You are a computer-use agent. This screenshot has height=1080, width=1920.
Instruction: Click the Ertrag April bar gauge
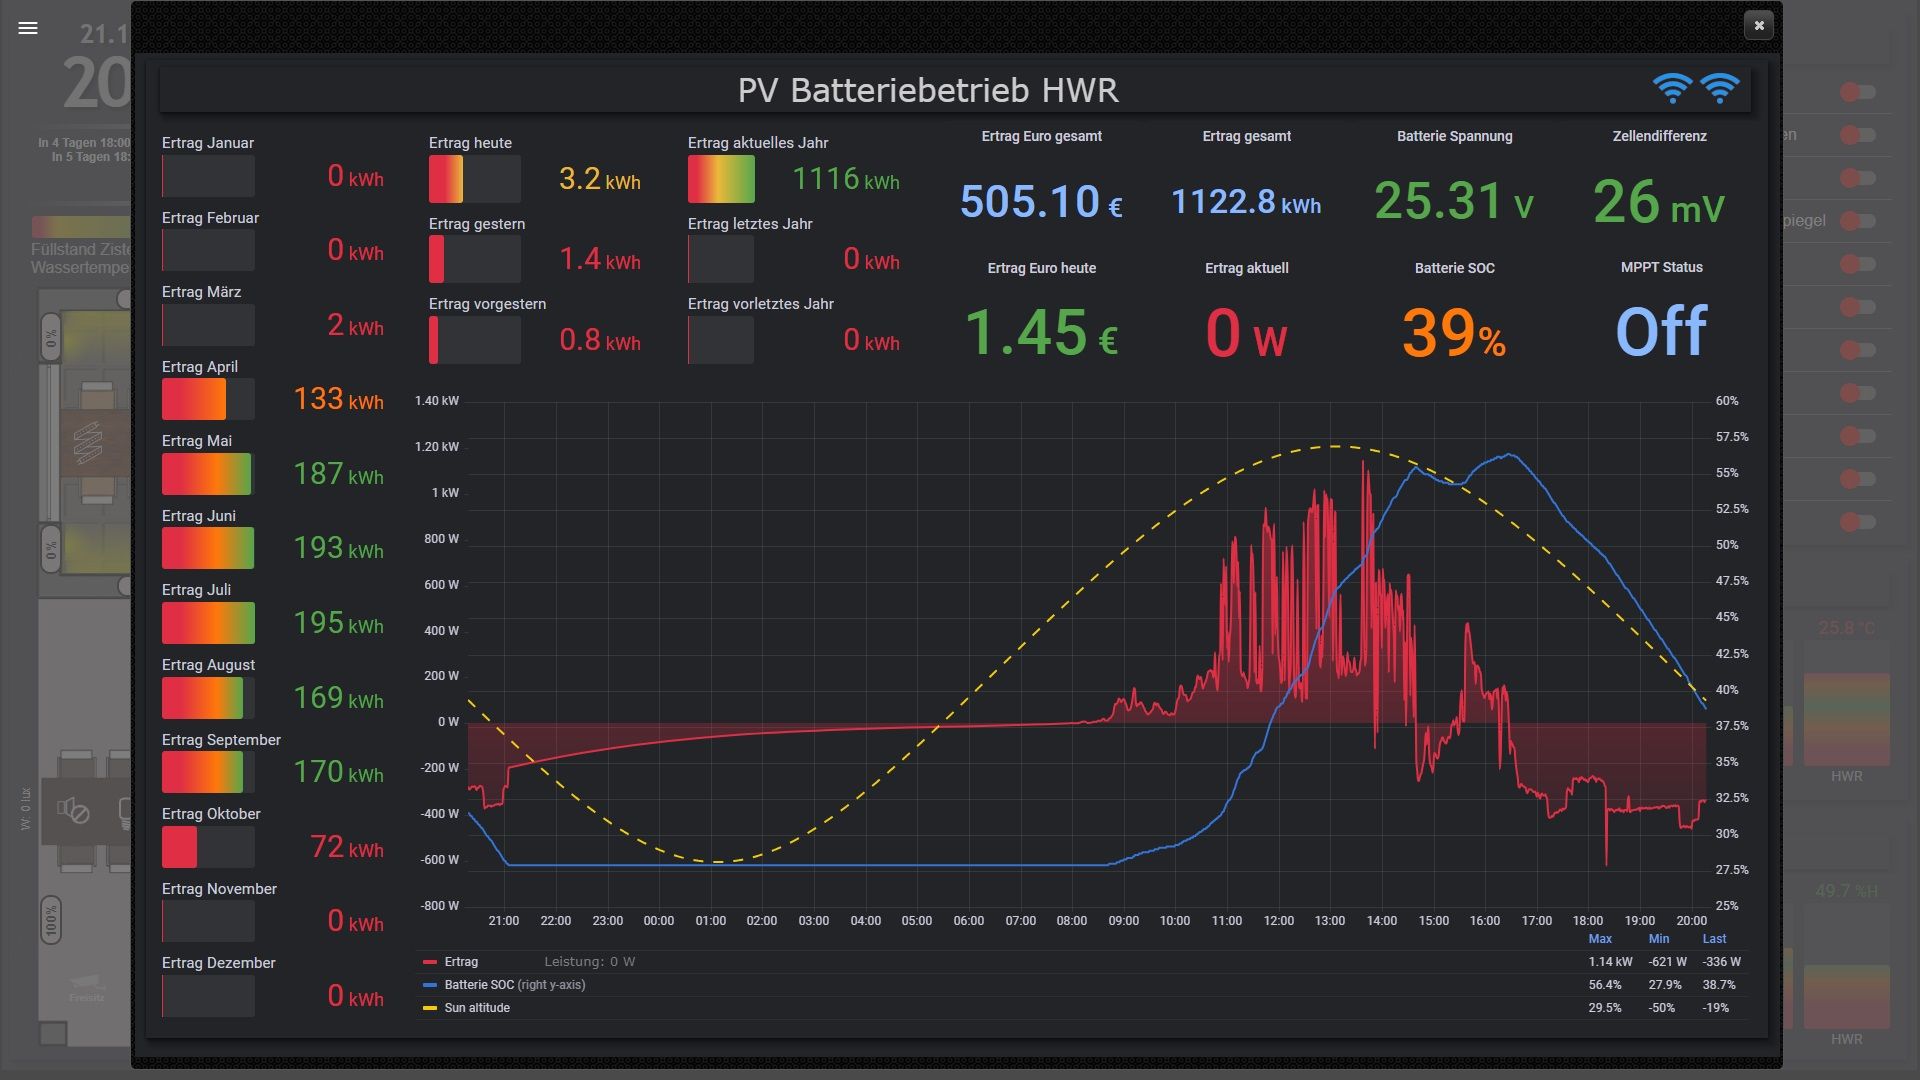pyautogui.click(x=208, y=400)
